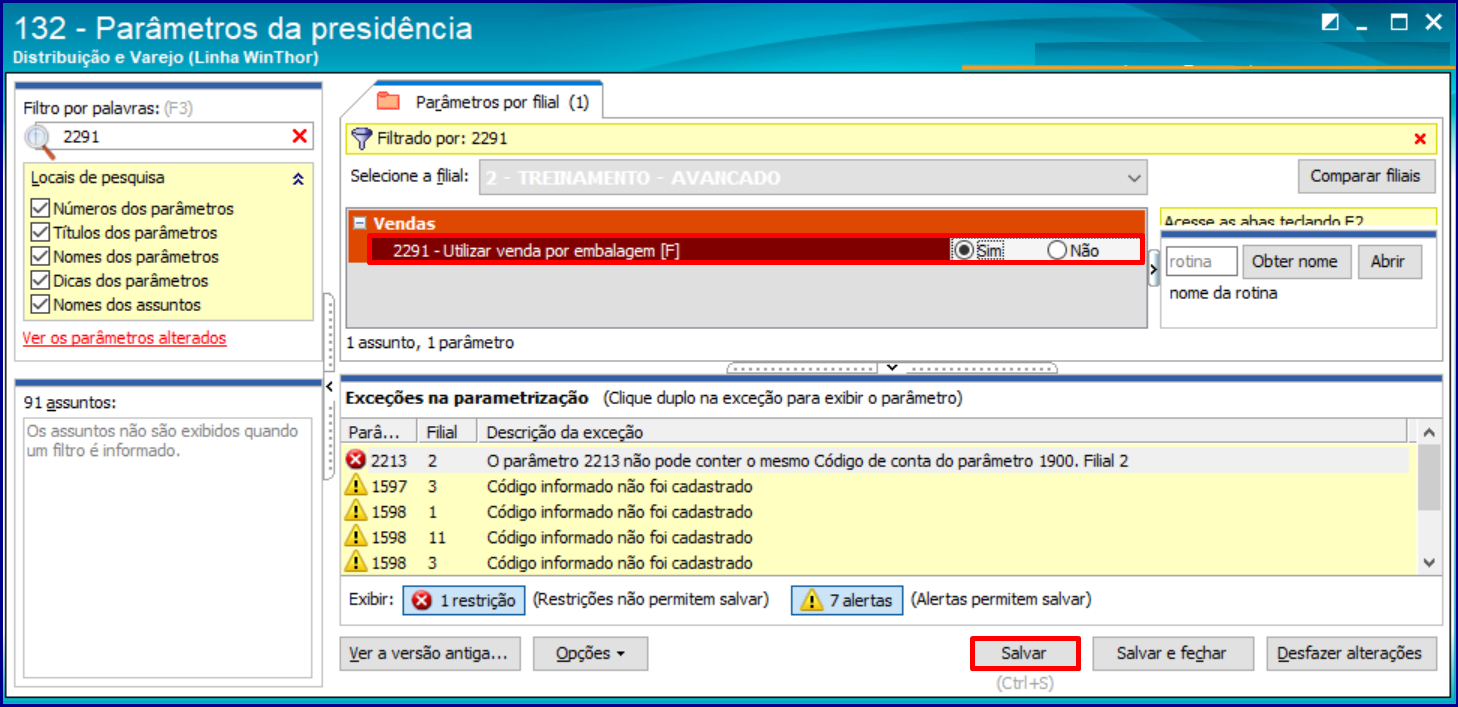Screen dimensions: 1458x707
Task: Toggle 'Nomes dos assuntos' checkbox
Action: (40, 305)
